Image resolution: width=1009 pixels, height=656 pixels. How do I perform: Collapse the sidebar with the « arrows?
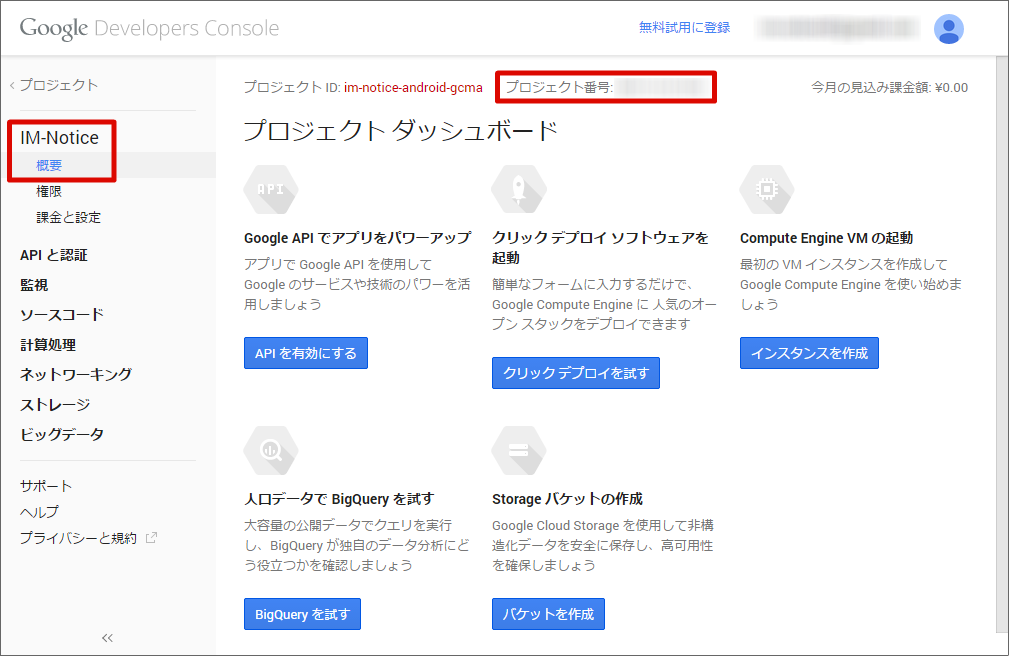(107, 638)
